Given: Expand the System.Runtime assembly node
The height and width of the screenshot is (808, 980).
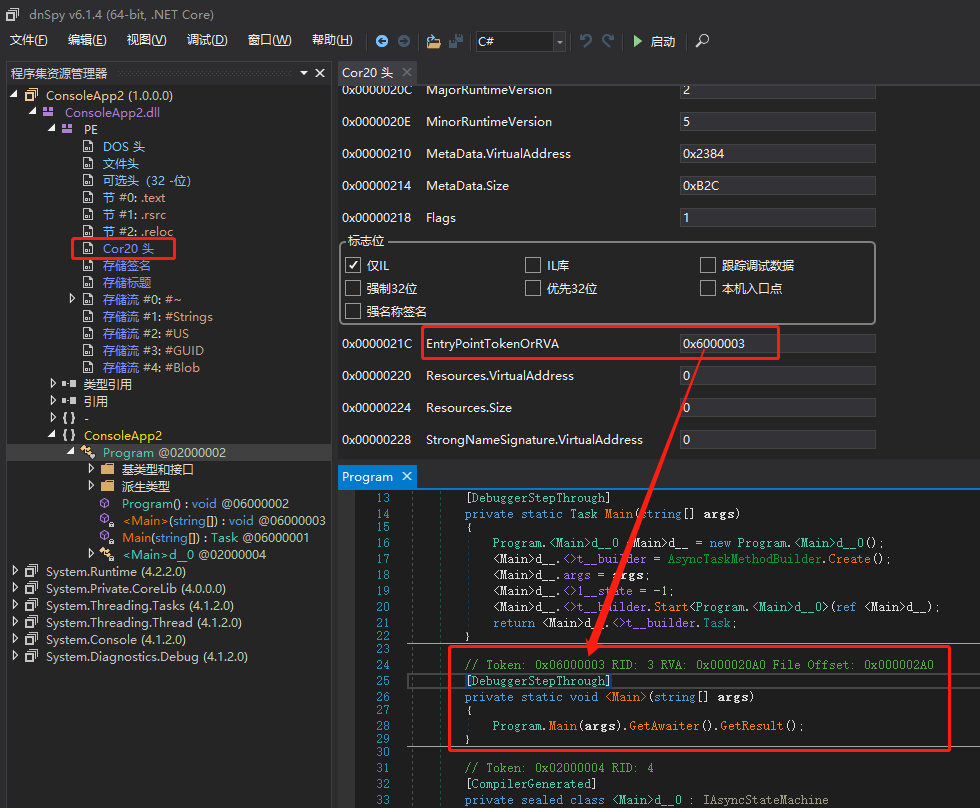Looking at the screenshot, I should pyautogui.click(x=13, y=571).
